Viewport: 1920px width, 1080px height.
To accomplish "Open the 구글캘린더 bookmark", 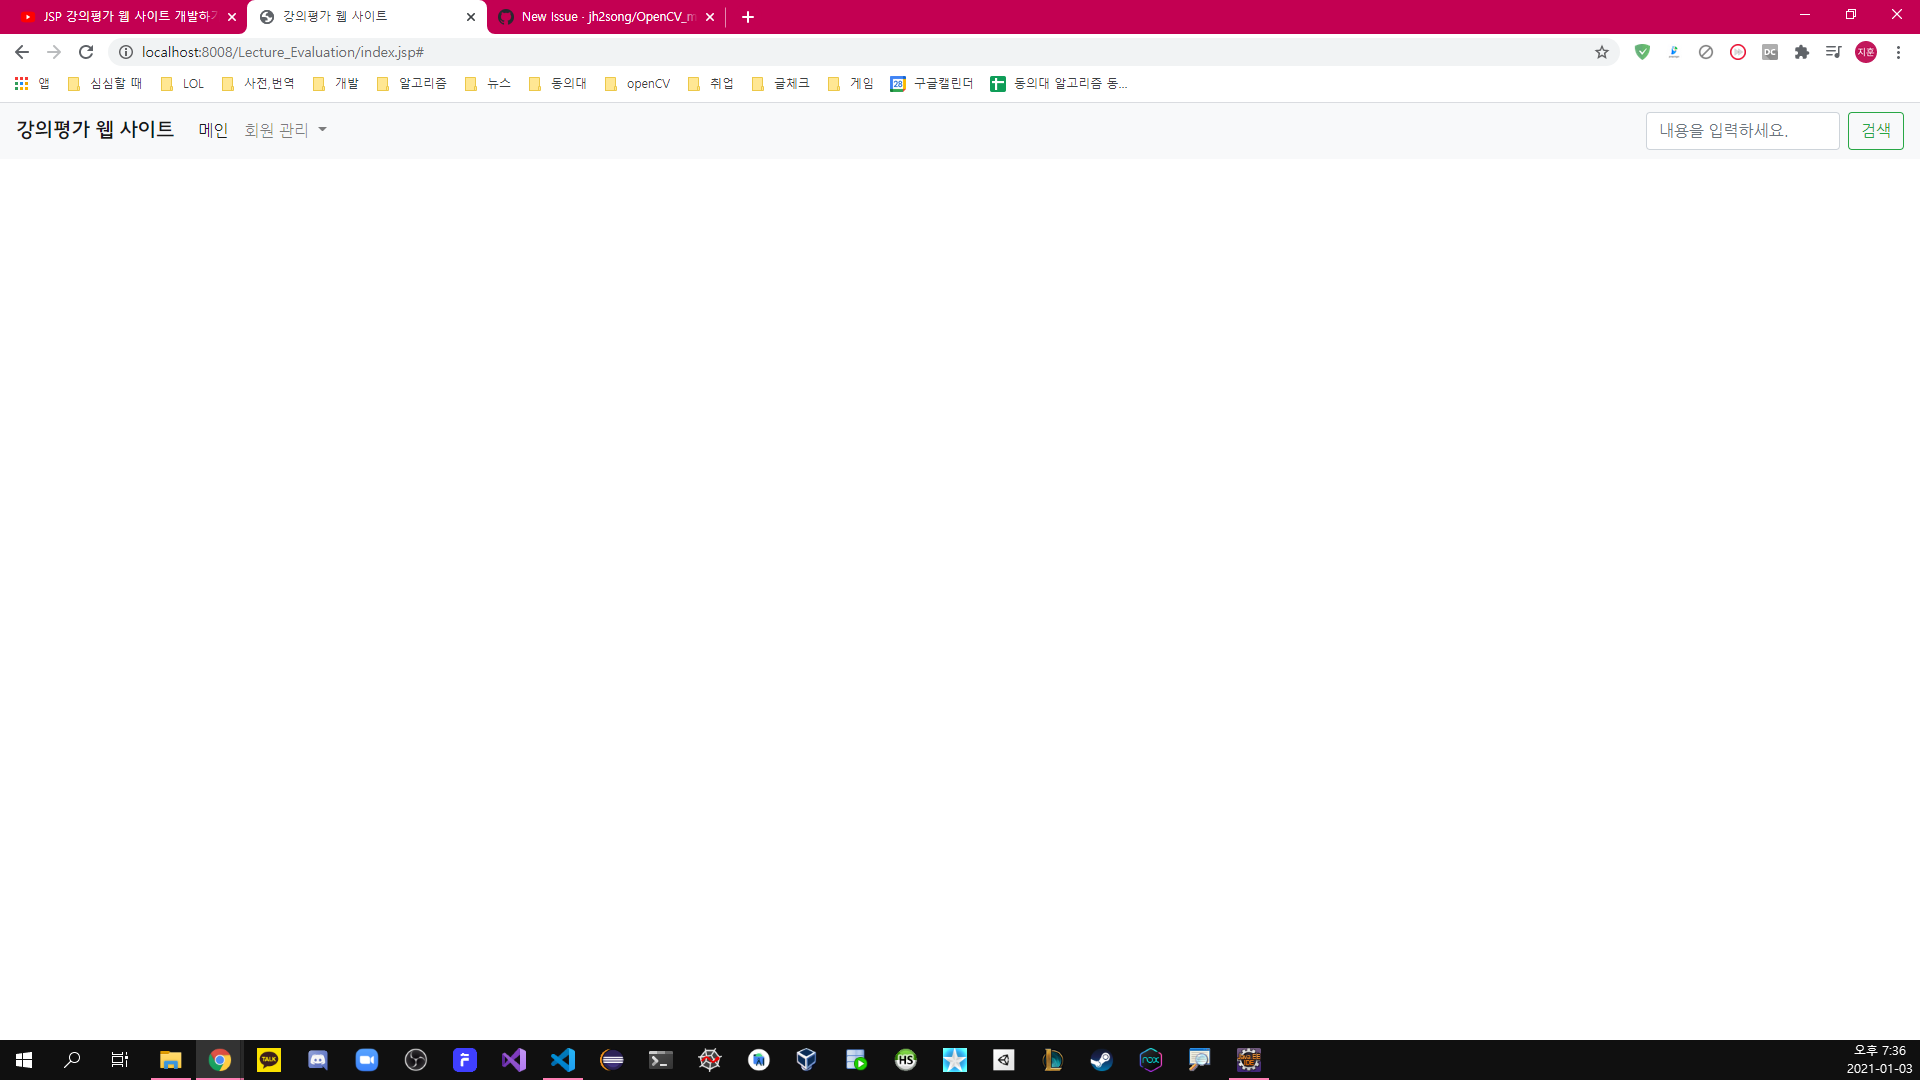I will (x=931, y=83).
